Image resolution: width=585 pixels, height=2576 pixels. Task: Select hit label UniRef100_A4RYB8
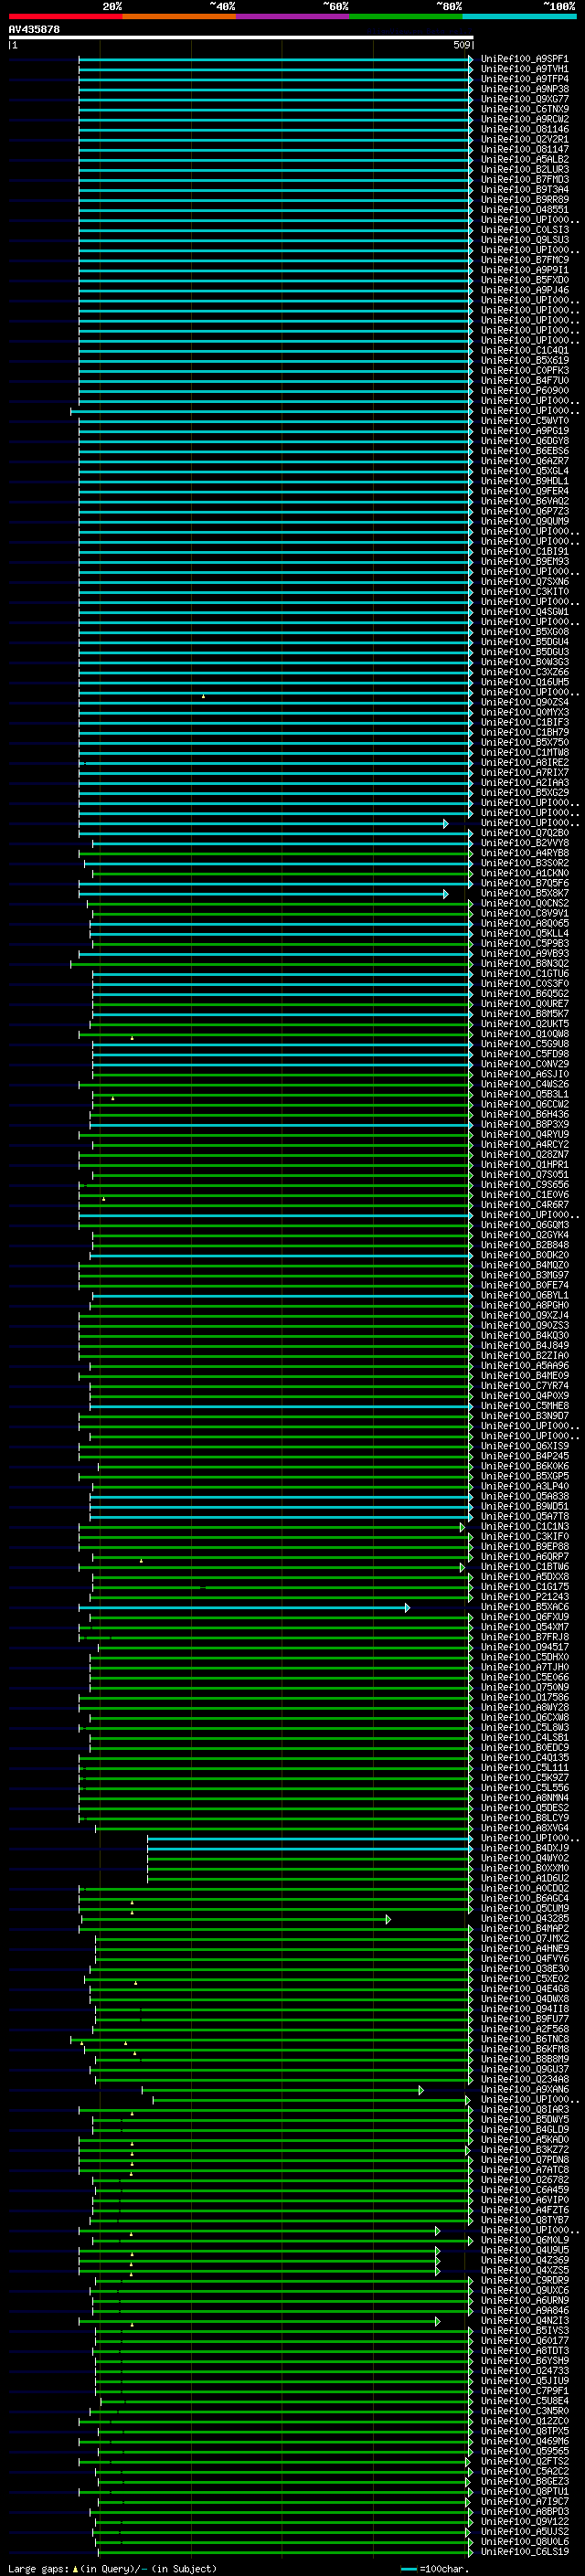[x=524, y=853]
